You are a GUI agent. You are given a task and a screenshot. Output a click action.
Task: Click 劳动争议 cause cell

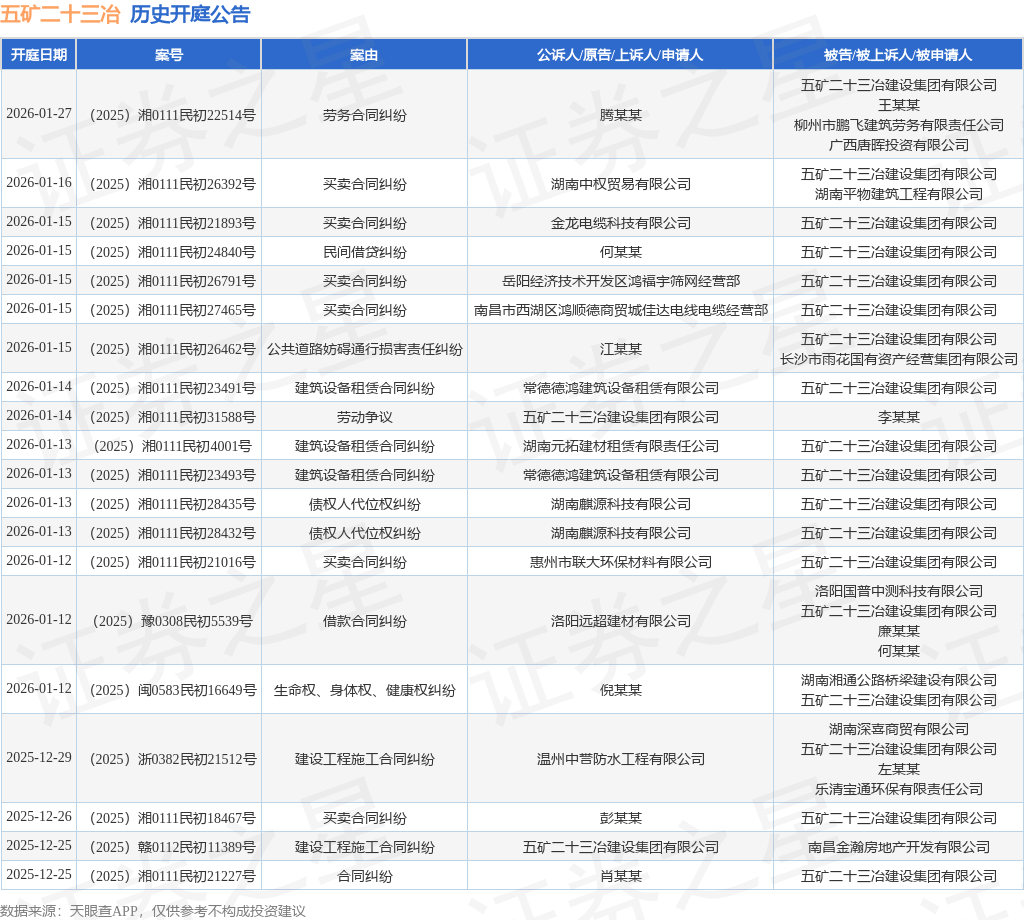tap(364, 417)
